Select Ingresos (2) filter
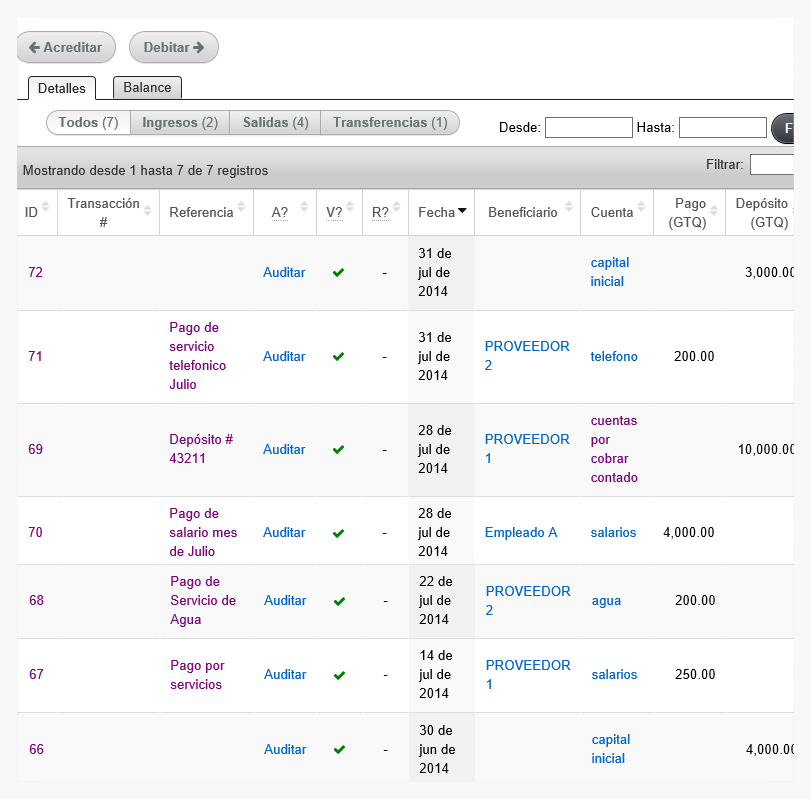Screen dimensions: 811x799 coord(180,123)
